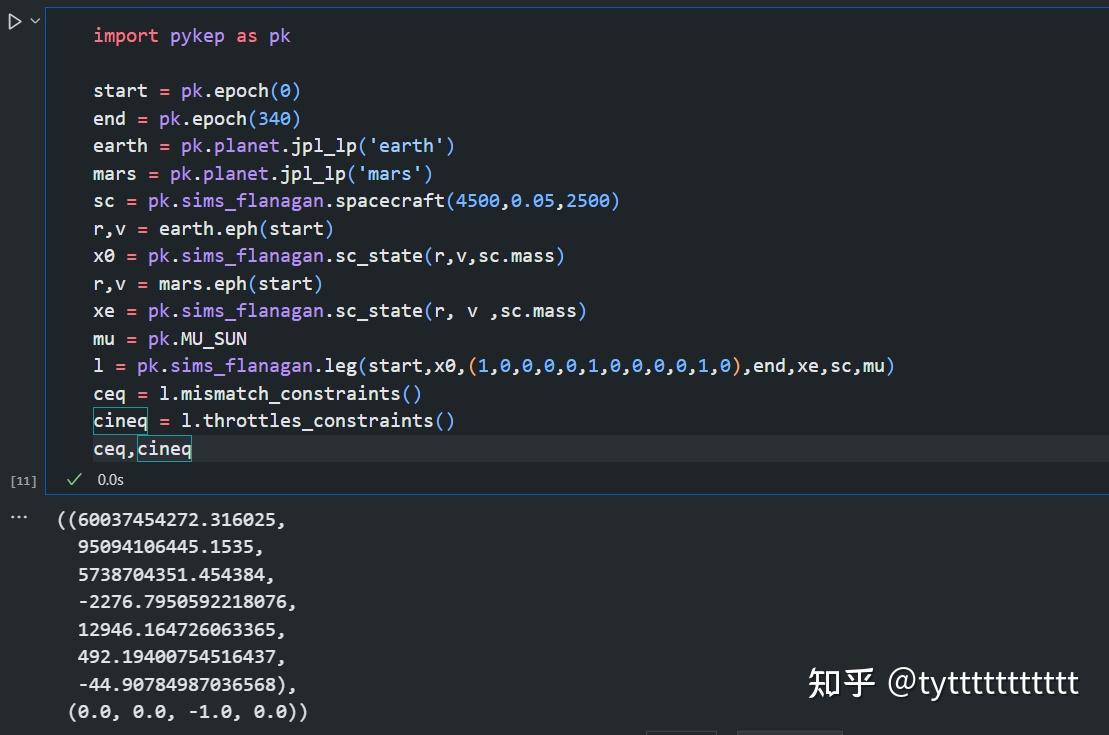Screen dimensions: 1109x735
Task: Click the execution count [11] label
Action: 22,480
